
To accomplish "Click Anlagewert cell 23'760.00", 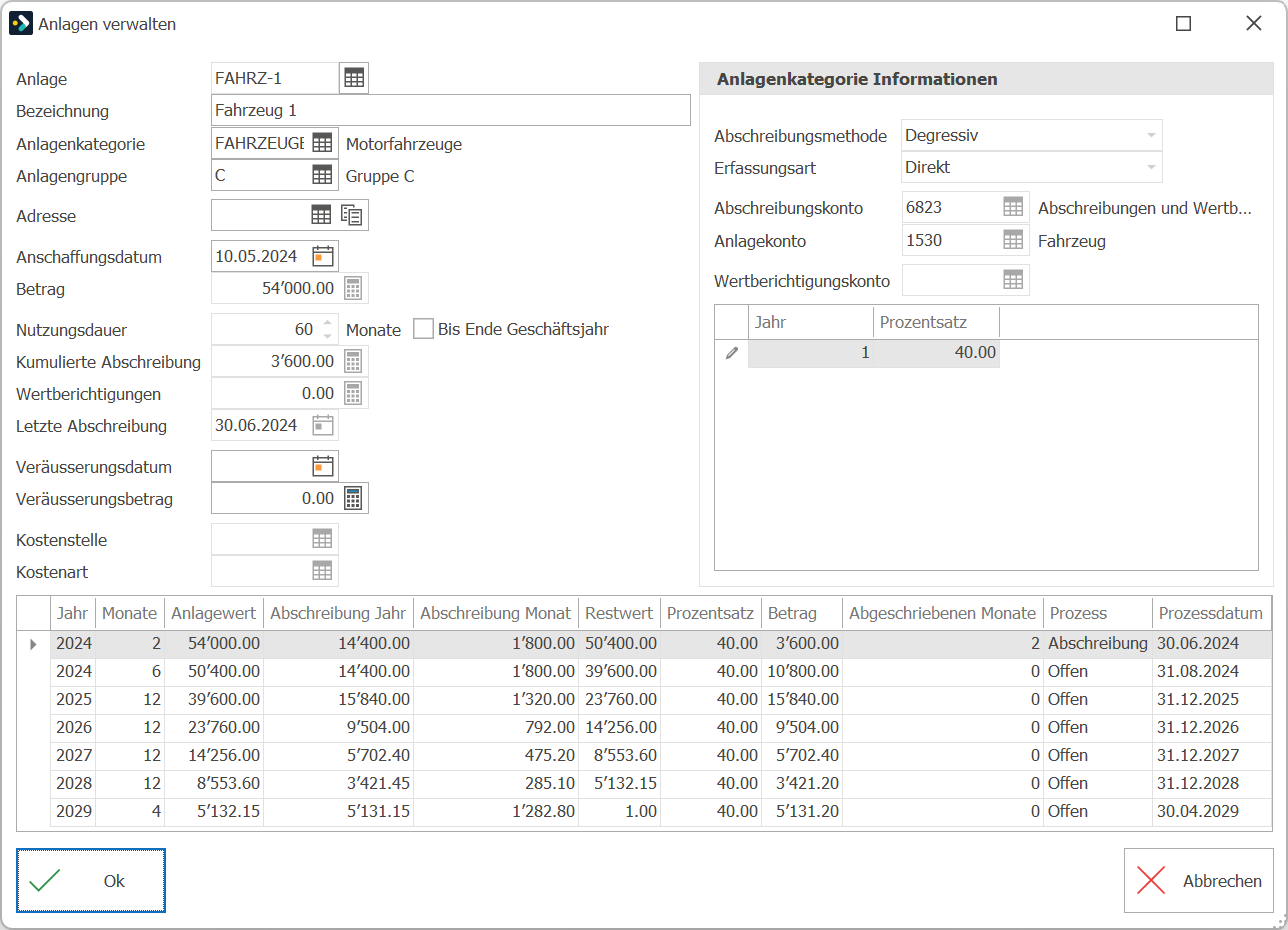I will click(214, 727).
